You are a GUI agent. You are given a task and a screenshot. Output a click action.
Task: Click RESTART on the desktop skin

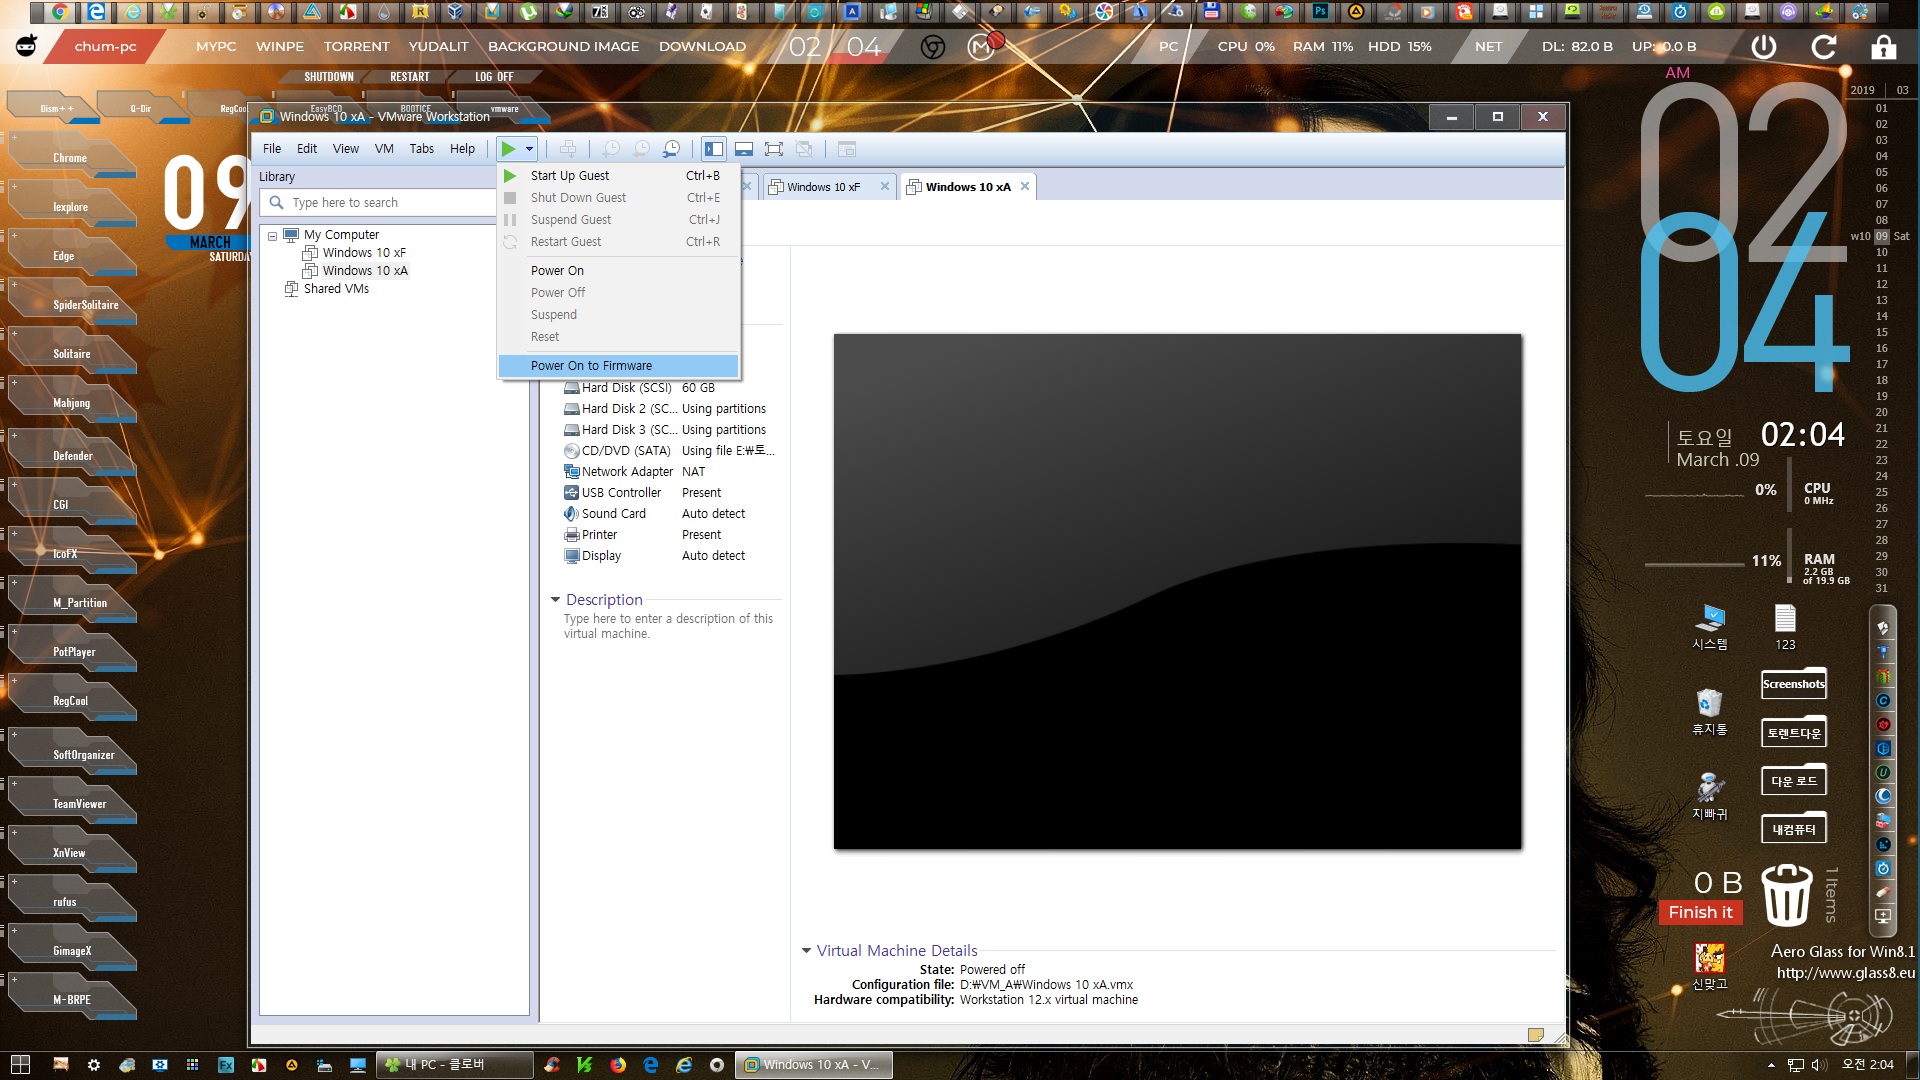pos(410,77)
